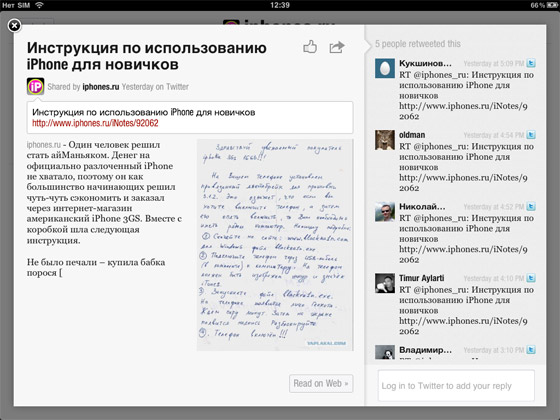Open oldman's profile name

[x=412, y=135]
